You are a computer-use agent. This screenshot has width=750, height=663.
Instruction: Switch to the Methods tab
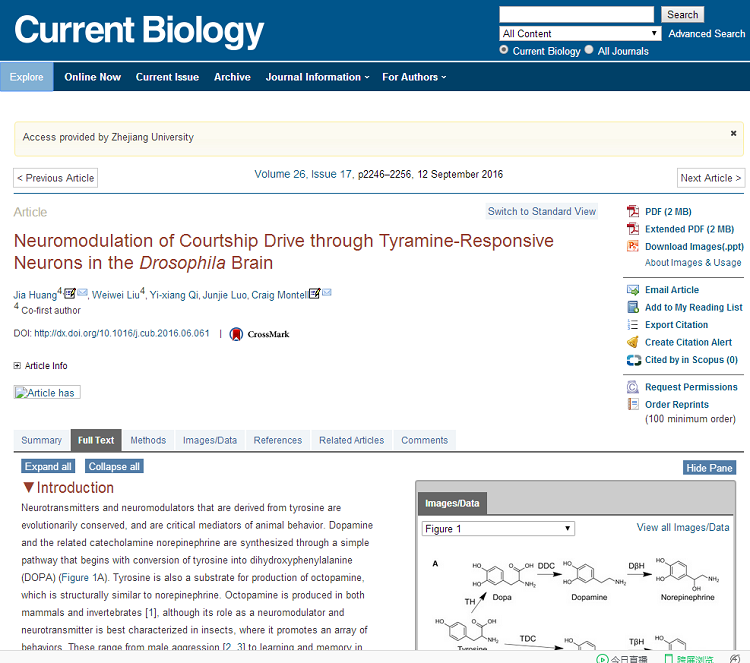(x=148, y=440)
